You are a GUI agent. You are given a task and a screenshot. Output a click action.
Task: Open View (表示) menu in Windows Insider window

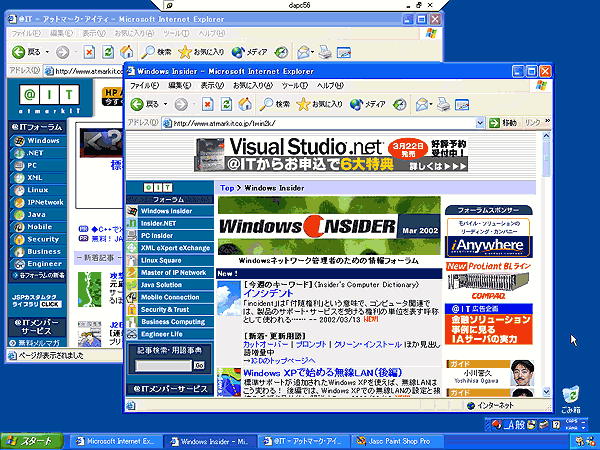tap(212, 86)
